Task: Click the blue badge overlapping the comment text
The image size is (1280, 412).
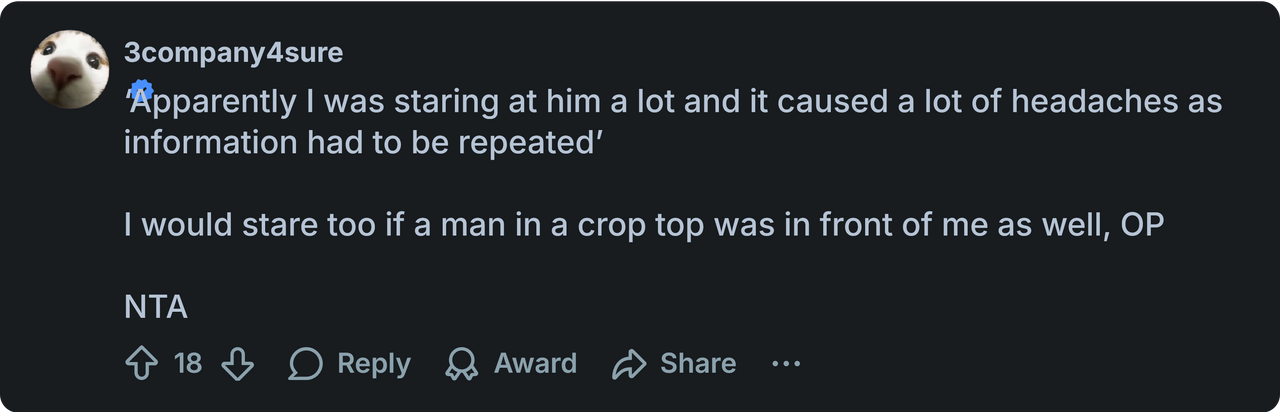Action: pyautogui.click(x=141, y=90)
